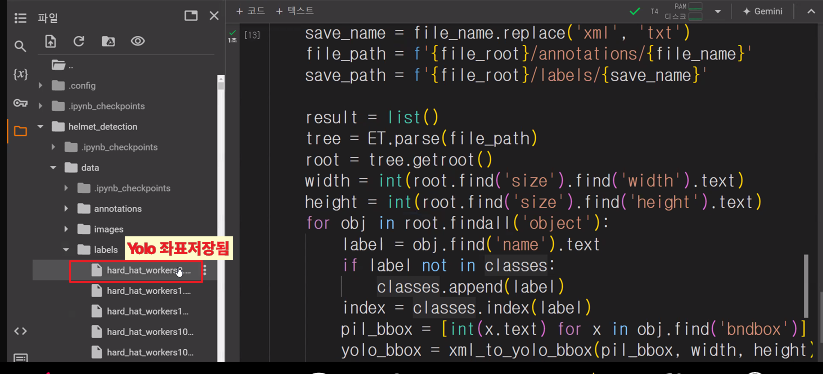Image resolution: width=823 pixels, height=374 pixels.
Task: Select the images folder label
Action: pos(109,229)
